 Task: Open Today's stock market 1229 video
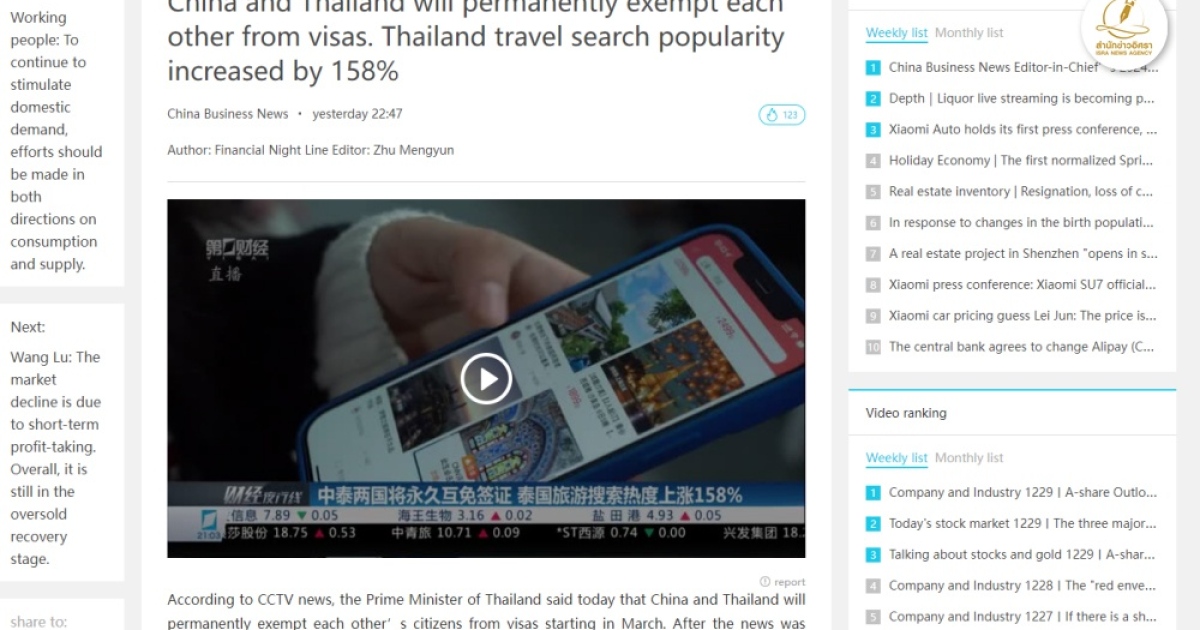point(1022,524)
